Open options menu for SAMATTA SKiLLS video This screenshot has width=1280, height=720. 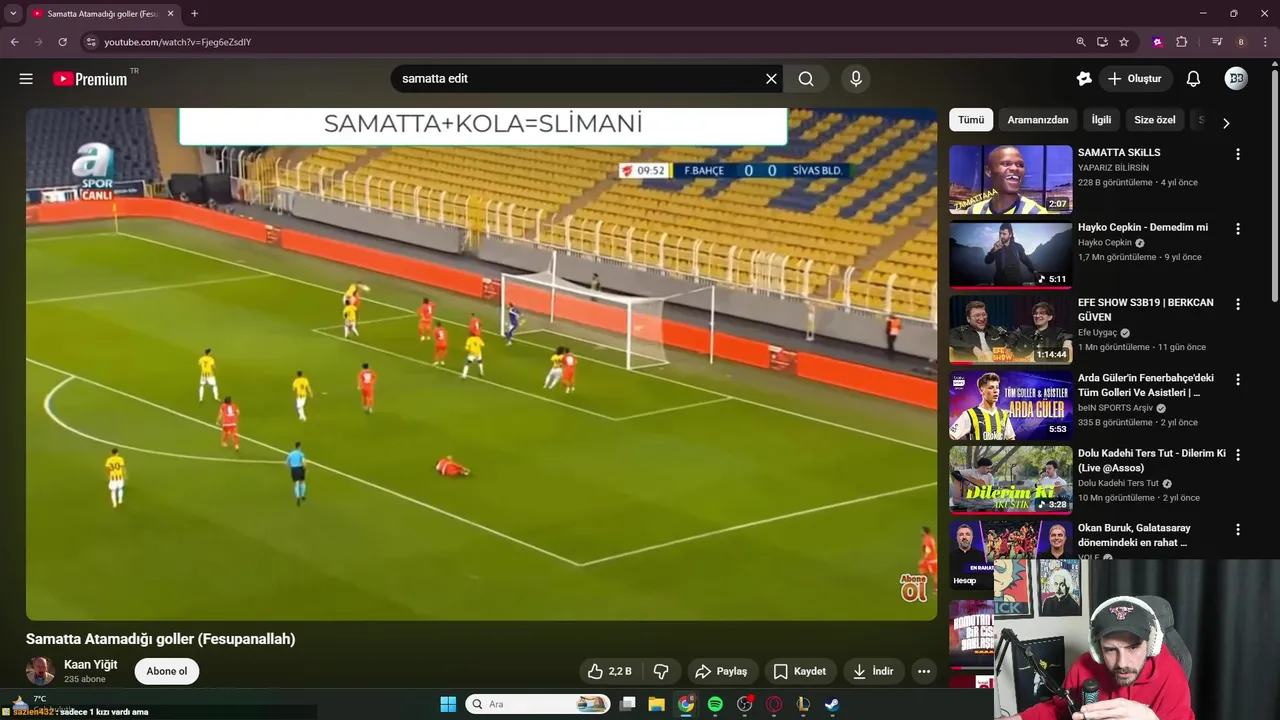coord(1238,154)
